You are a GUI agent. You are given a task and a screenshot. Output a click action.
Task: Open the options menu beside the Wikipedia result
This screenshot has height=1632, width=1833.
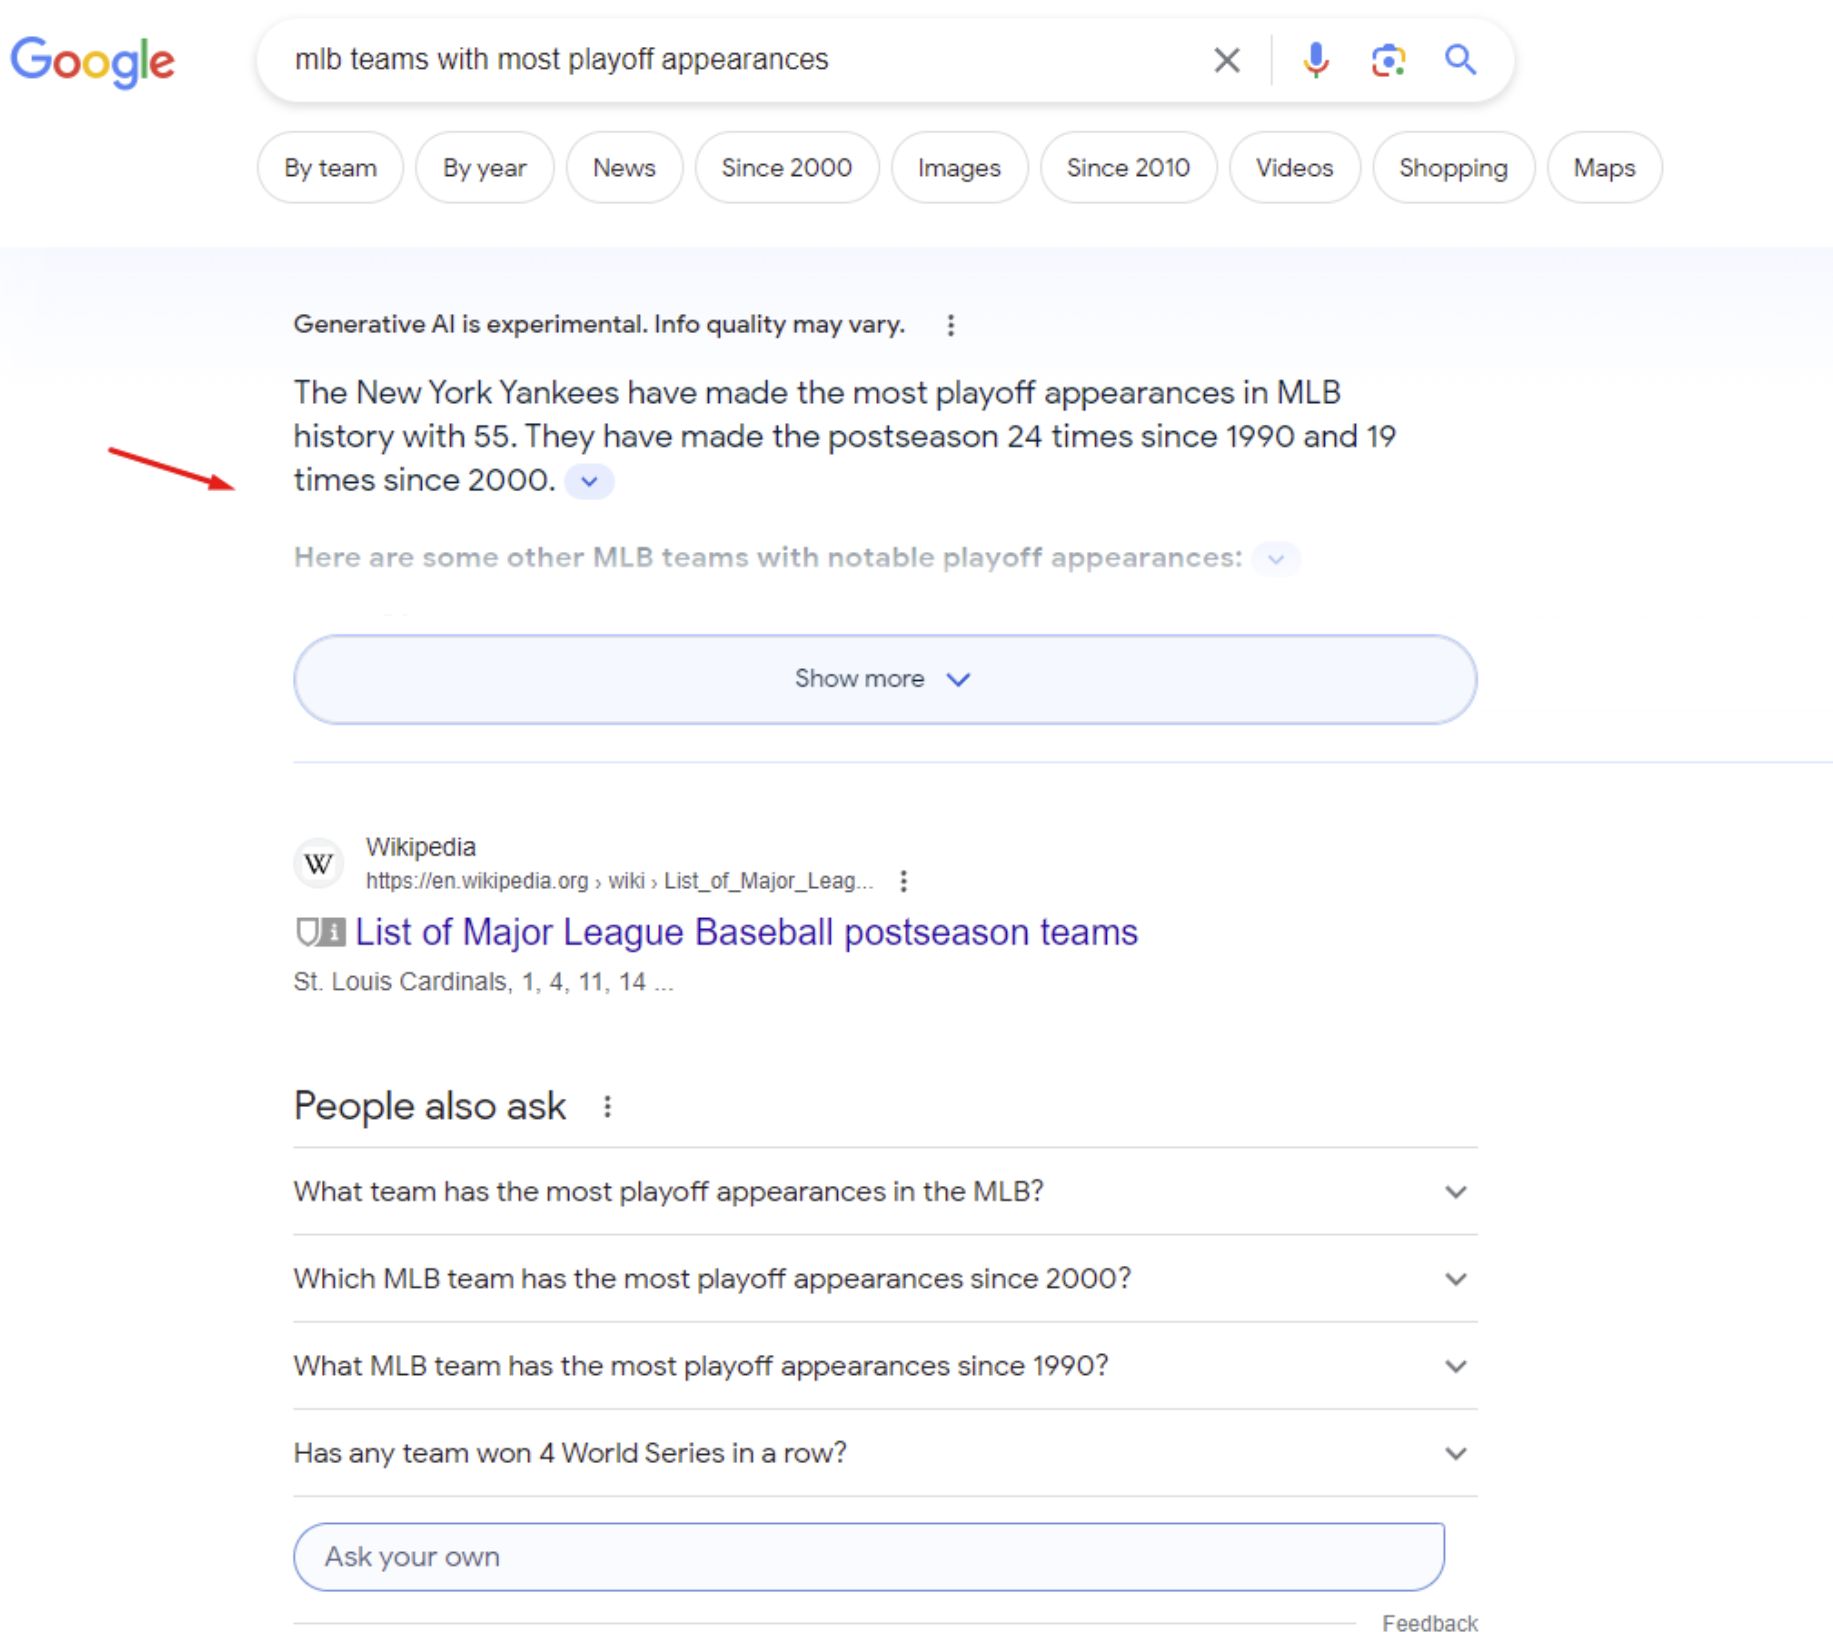point(903,881)
